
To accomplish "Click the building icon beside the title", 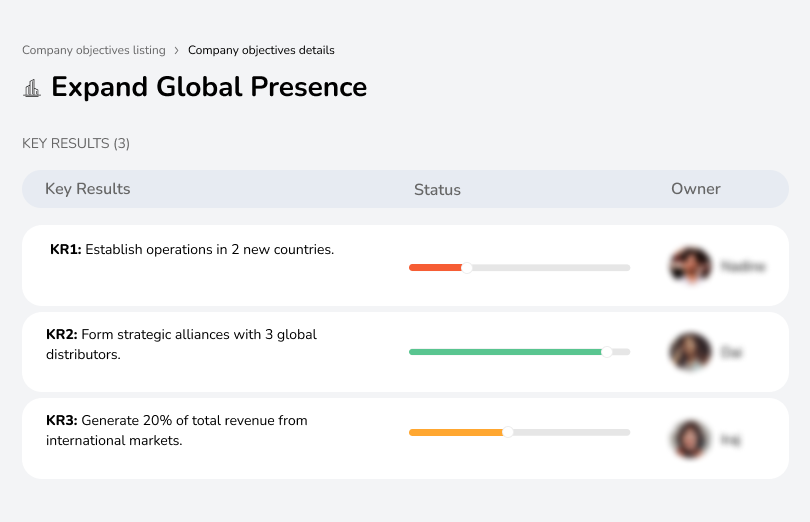I will (32, 88).
